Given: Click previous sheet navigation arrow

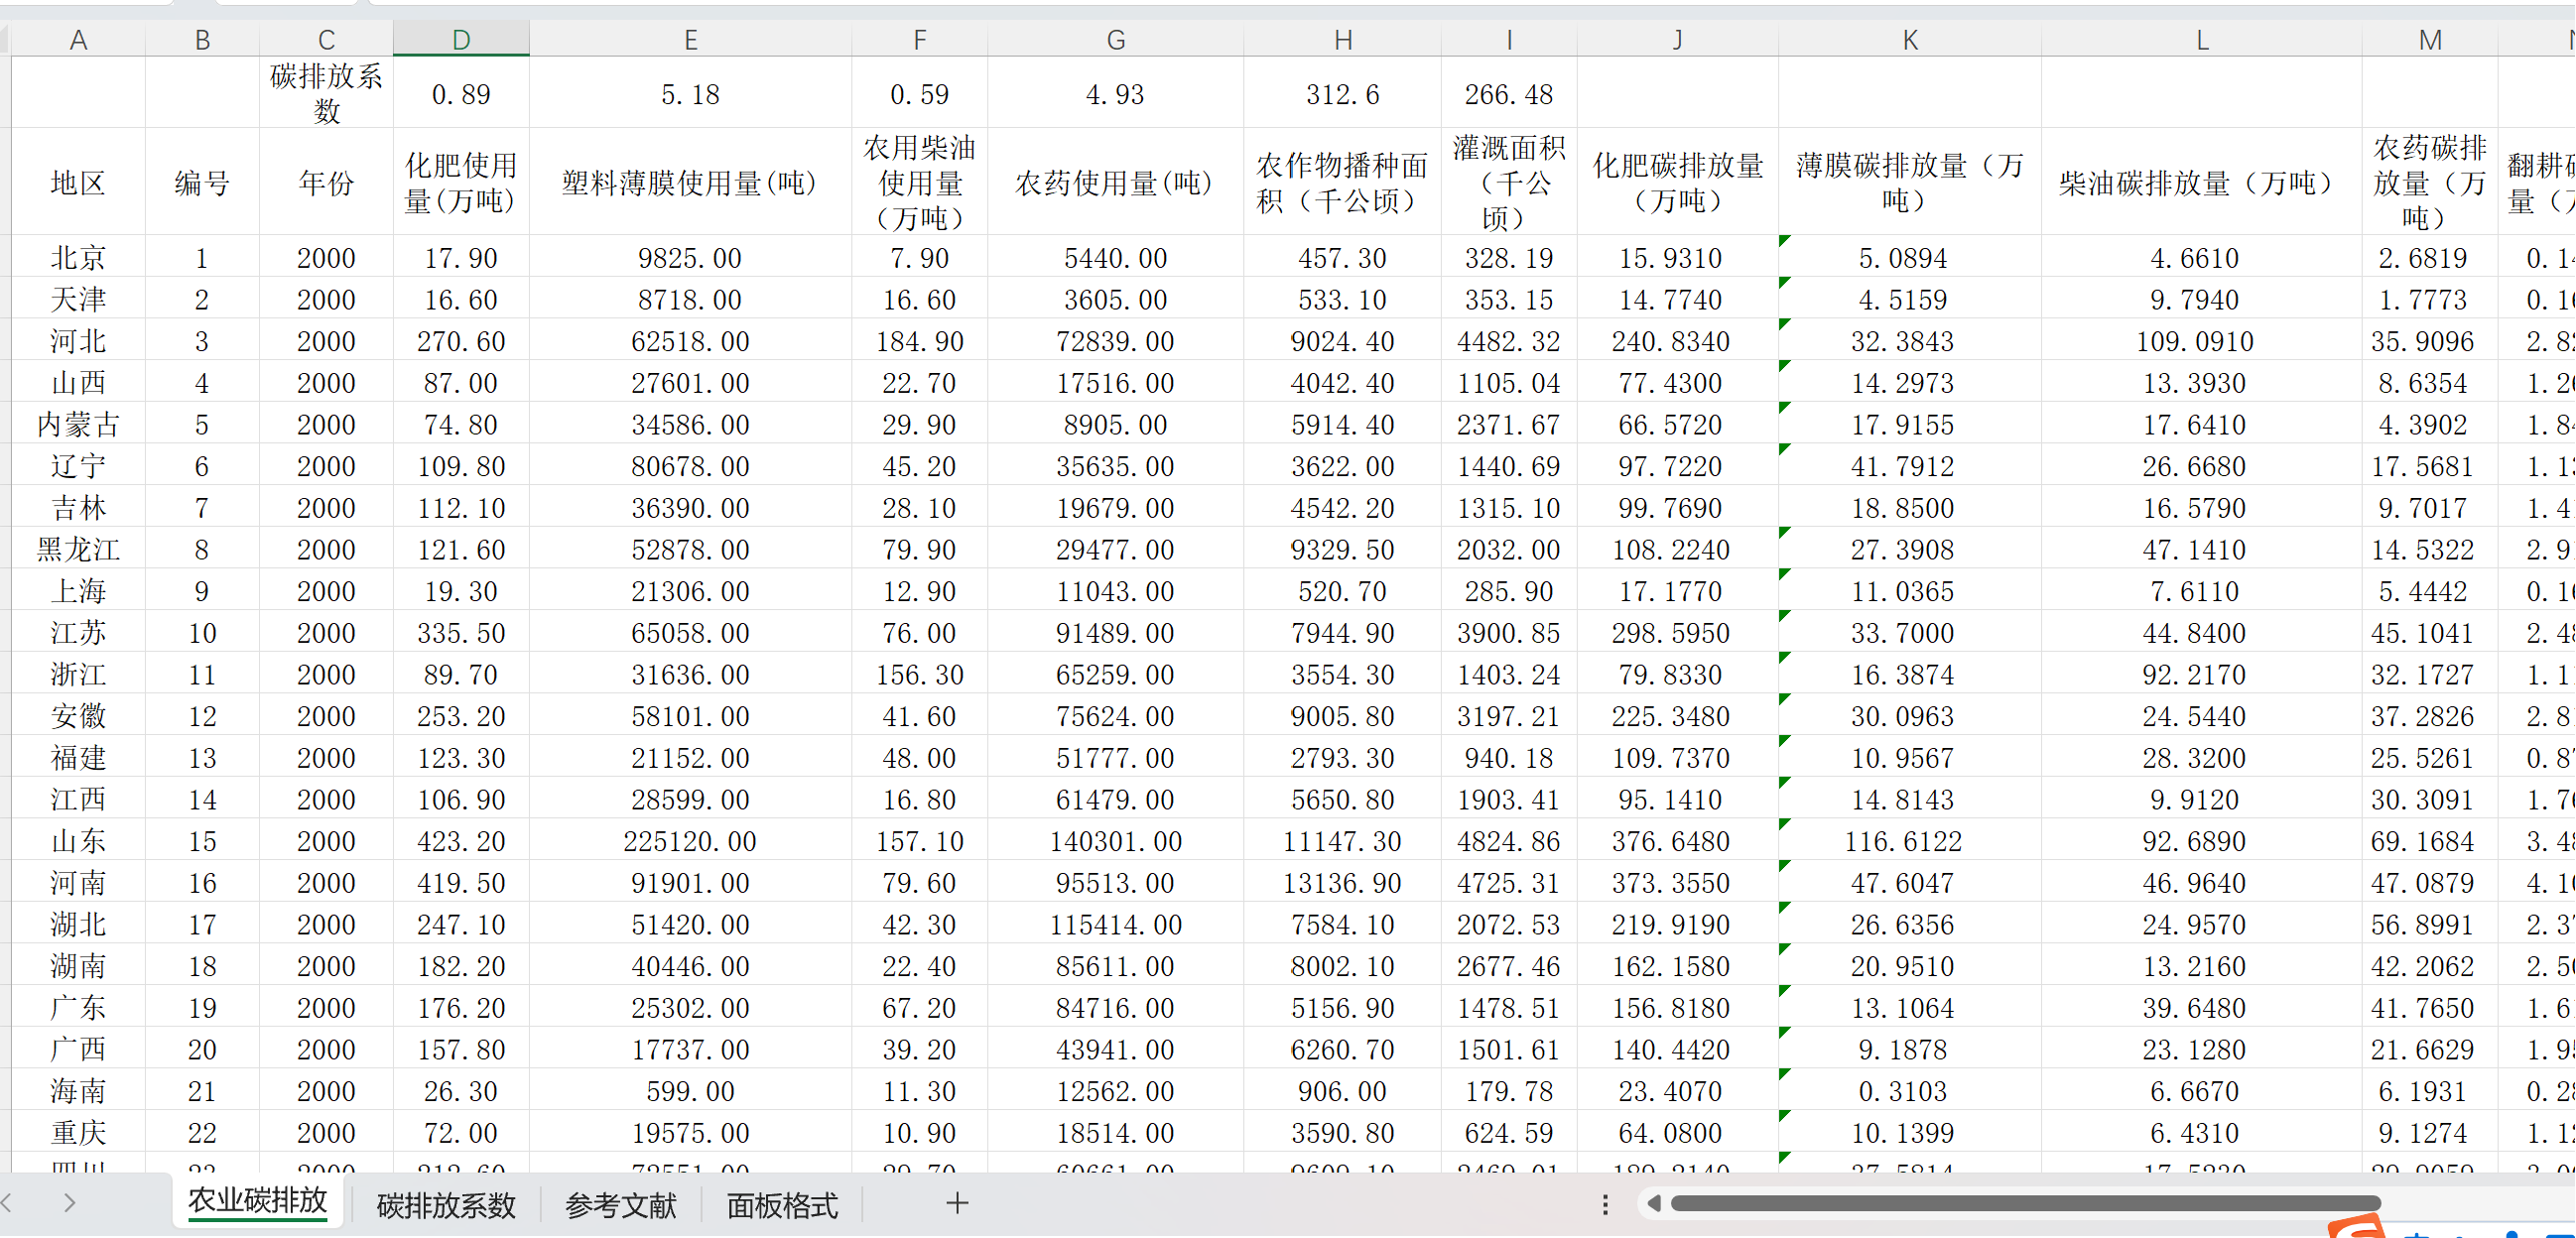Looking at the screenshot, I should coord(8,1204).
